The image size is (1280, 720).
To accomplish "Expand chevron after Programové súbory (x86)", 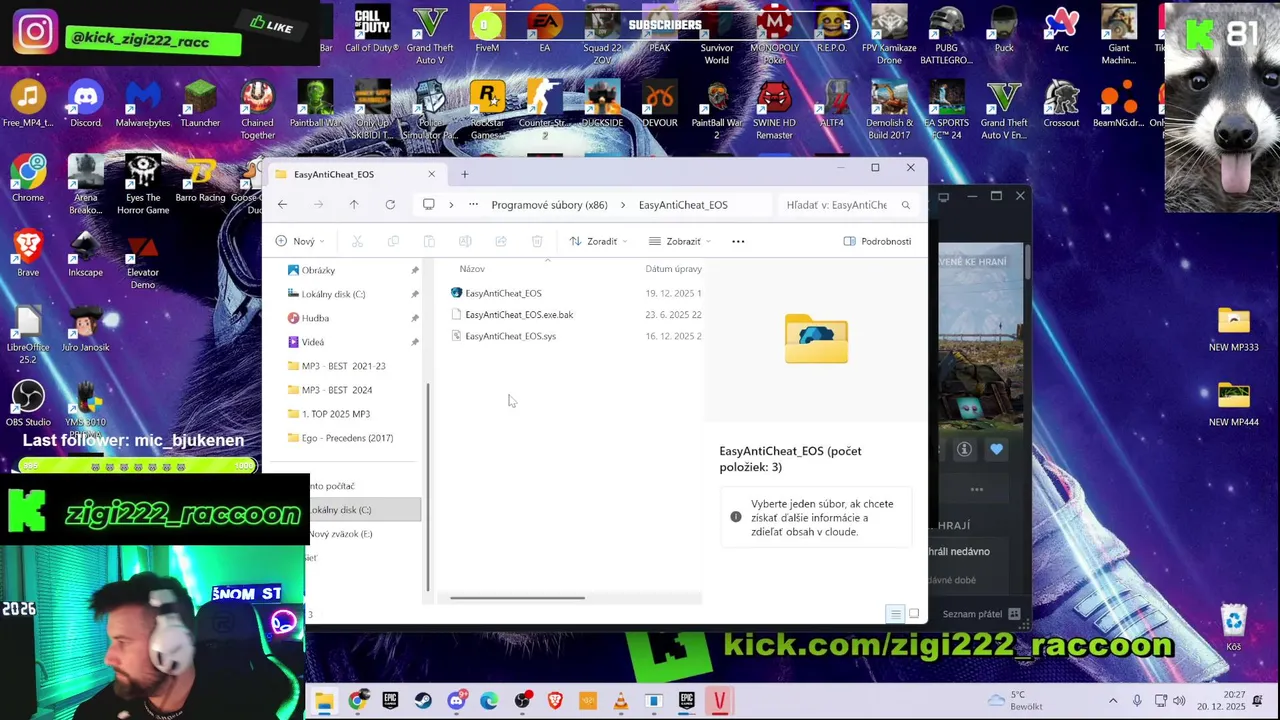I will point(623,205).
